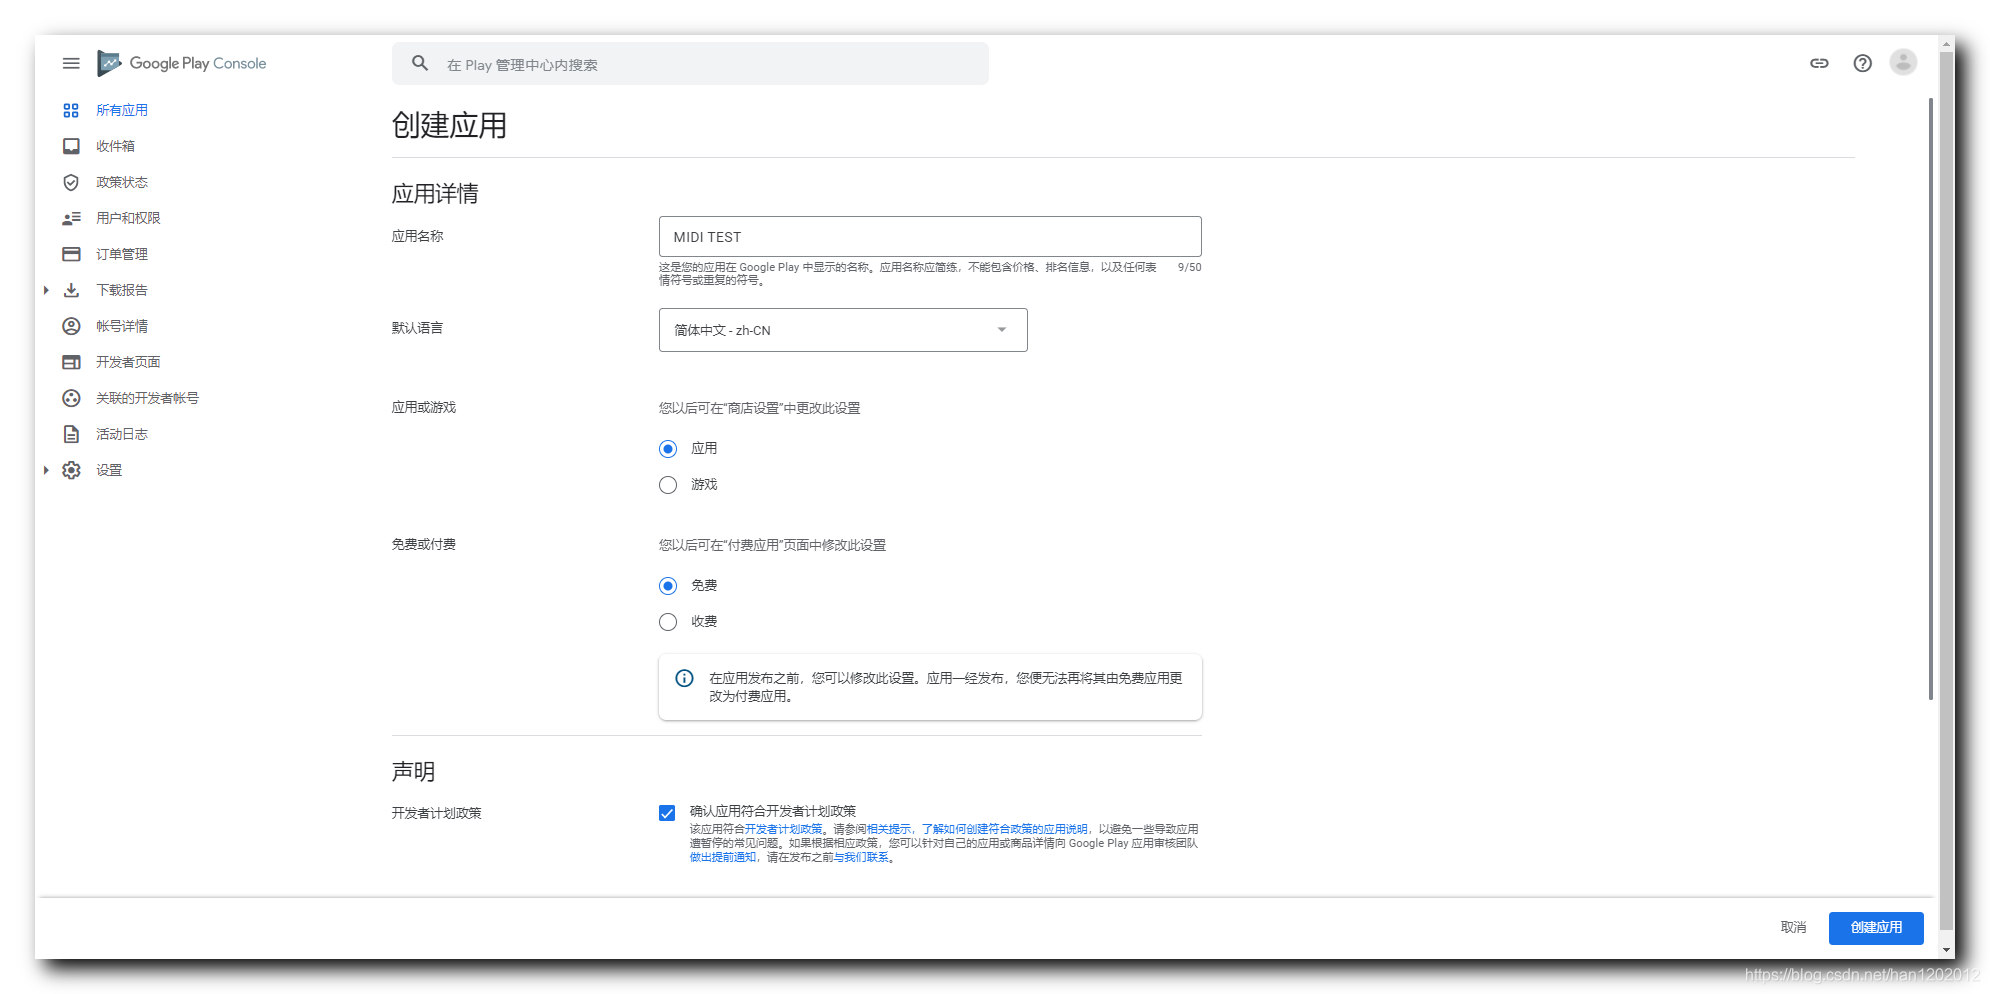Open 关联的开发者帐号 in sidebar
Screen dimensions: 1990x994
tap(147, 398)
